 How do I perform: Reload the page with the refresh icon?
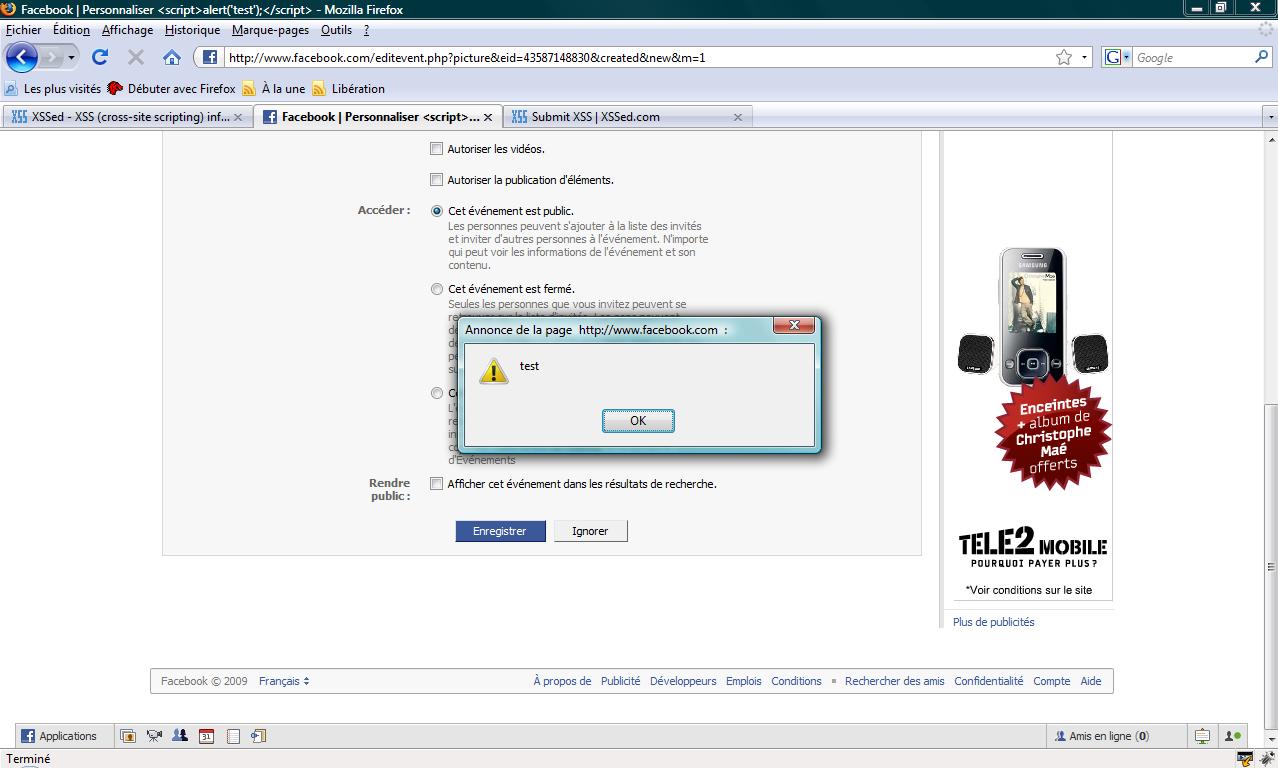[100, 57]
